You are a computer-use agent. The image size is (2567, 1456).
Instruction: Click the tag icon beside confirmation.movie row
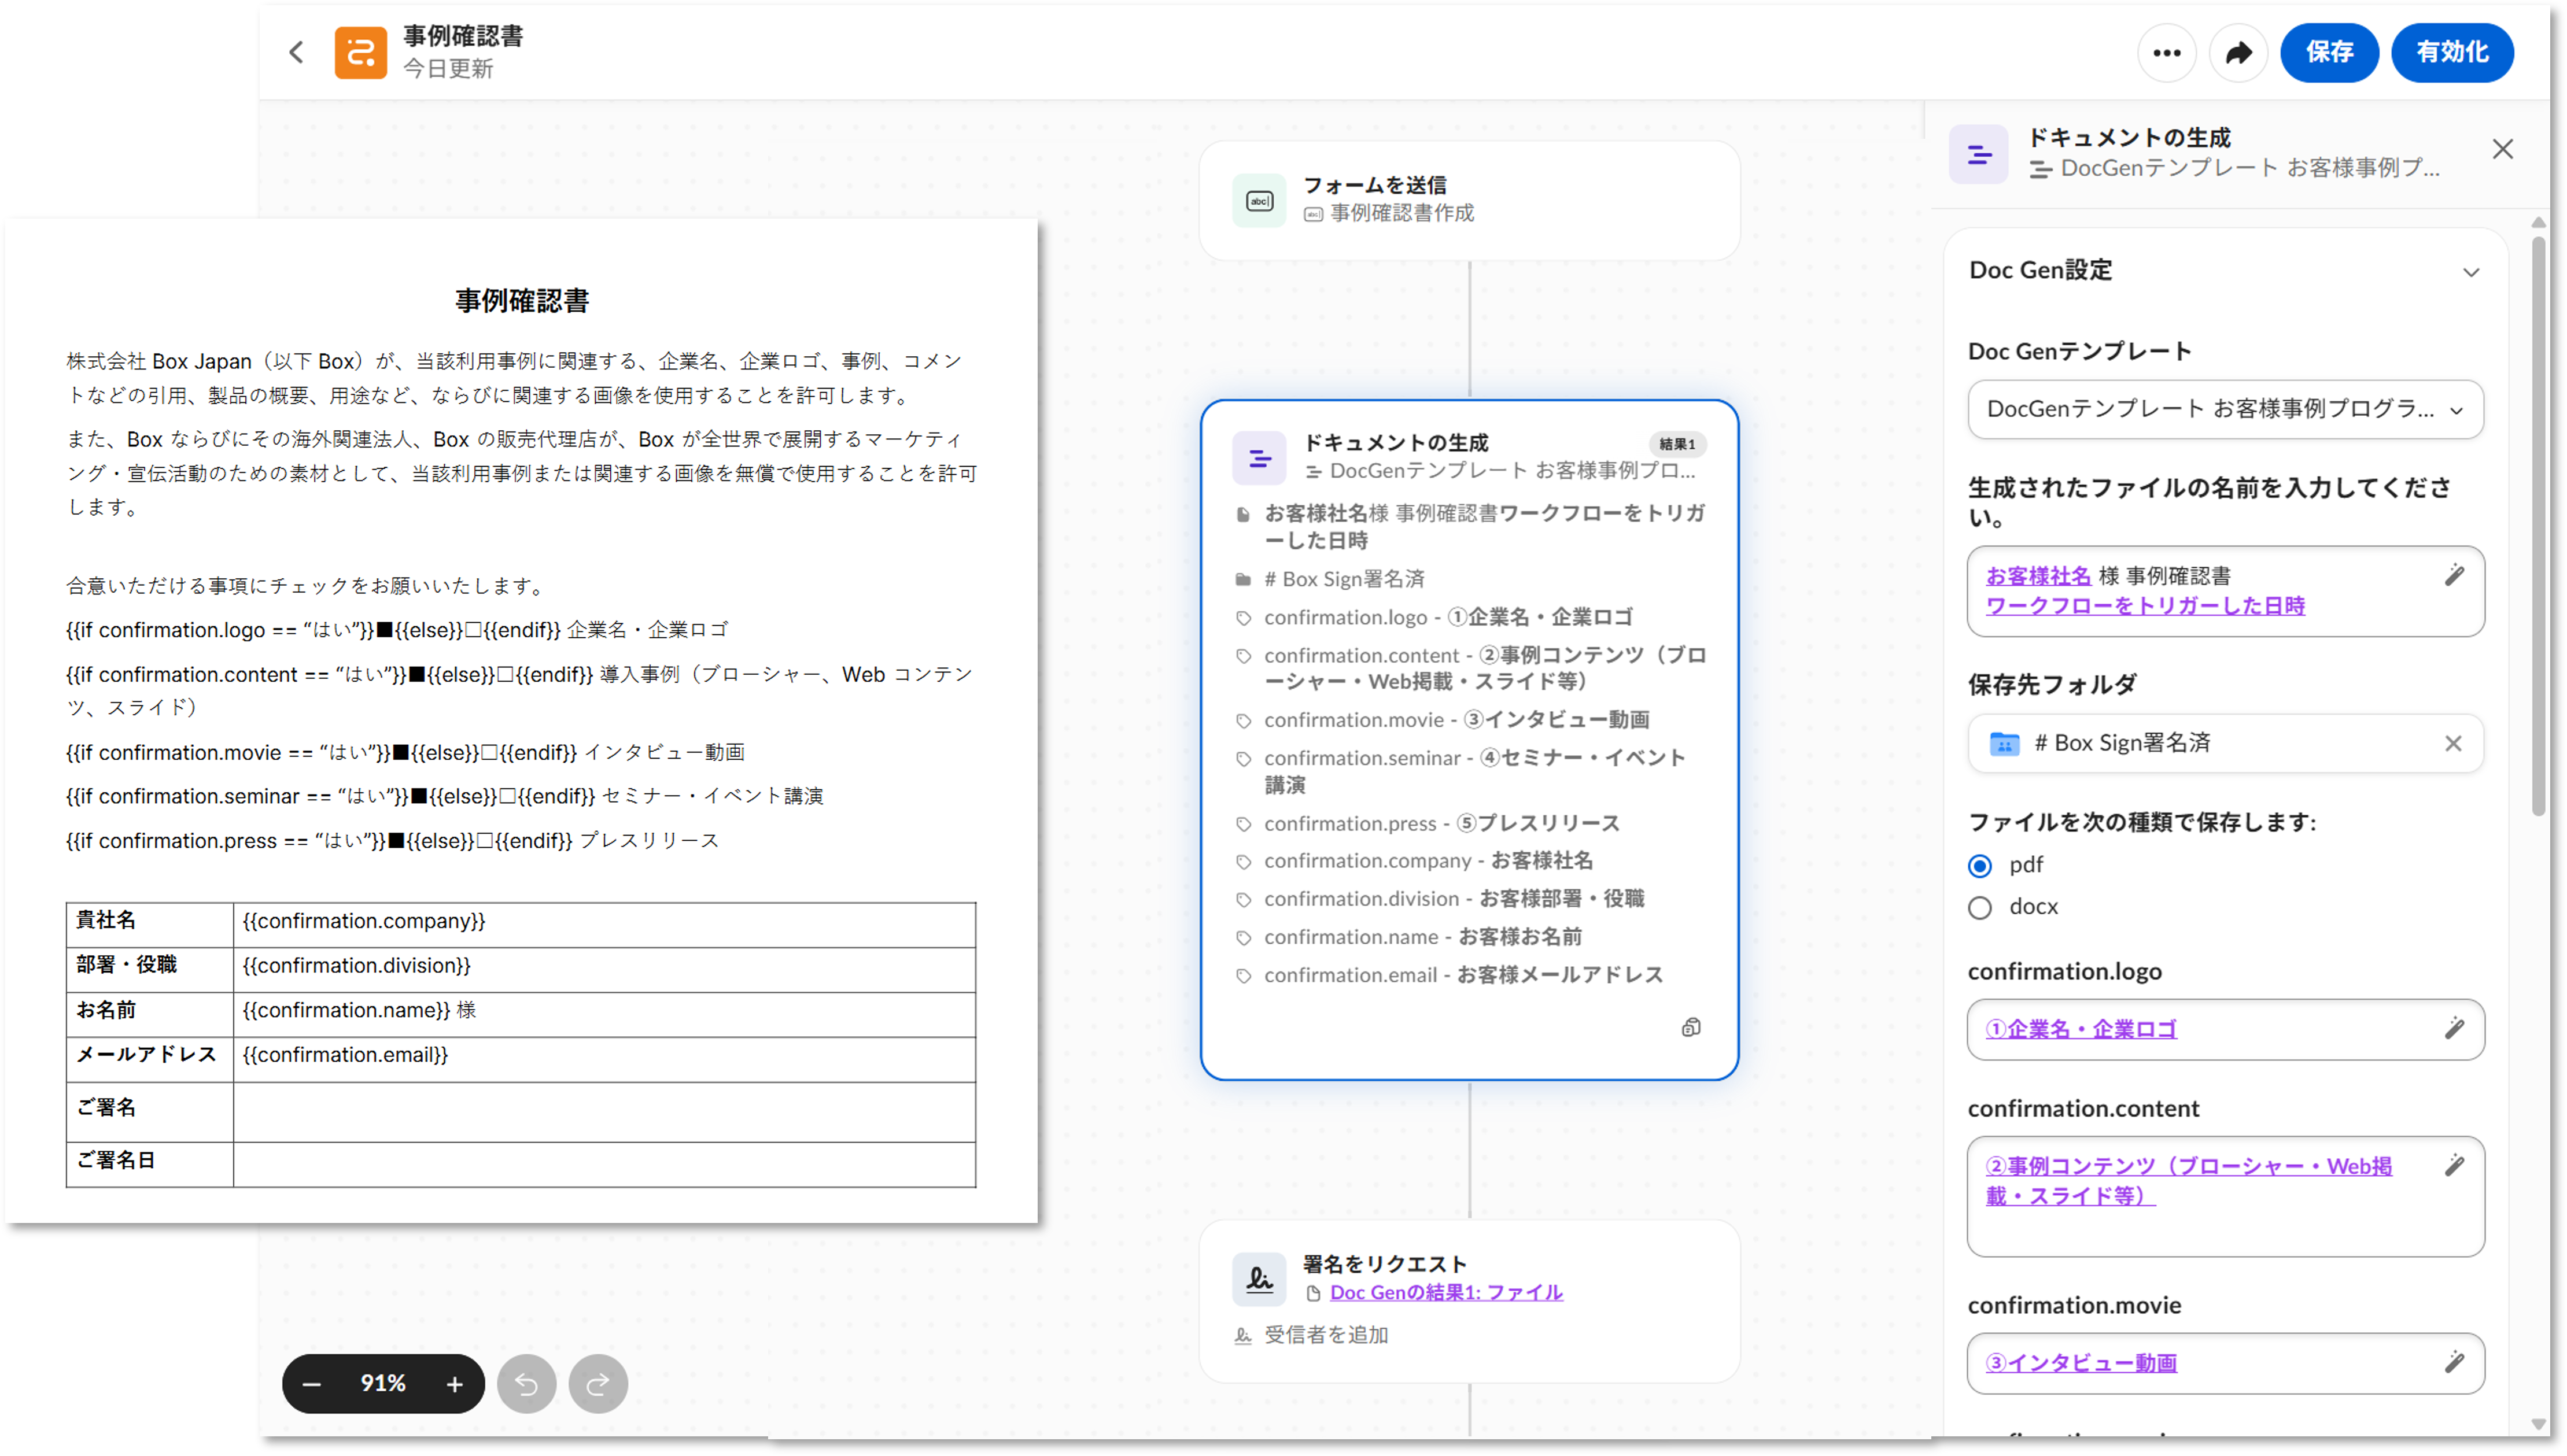(1243, 720)
